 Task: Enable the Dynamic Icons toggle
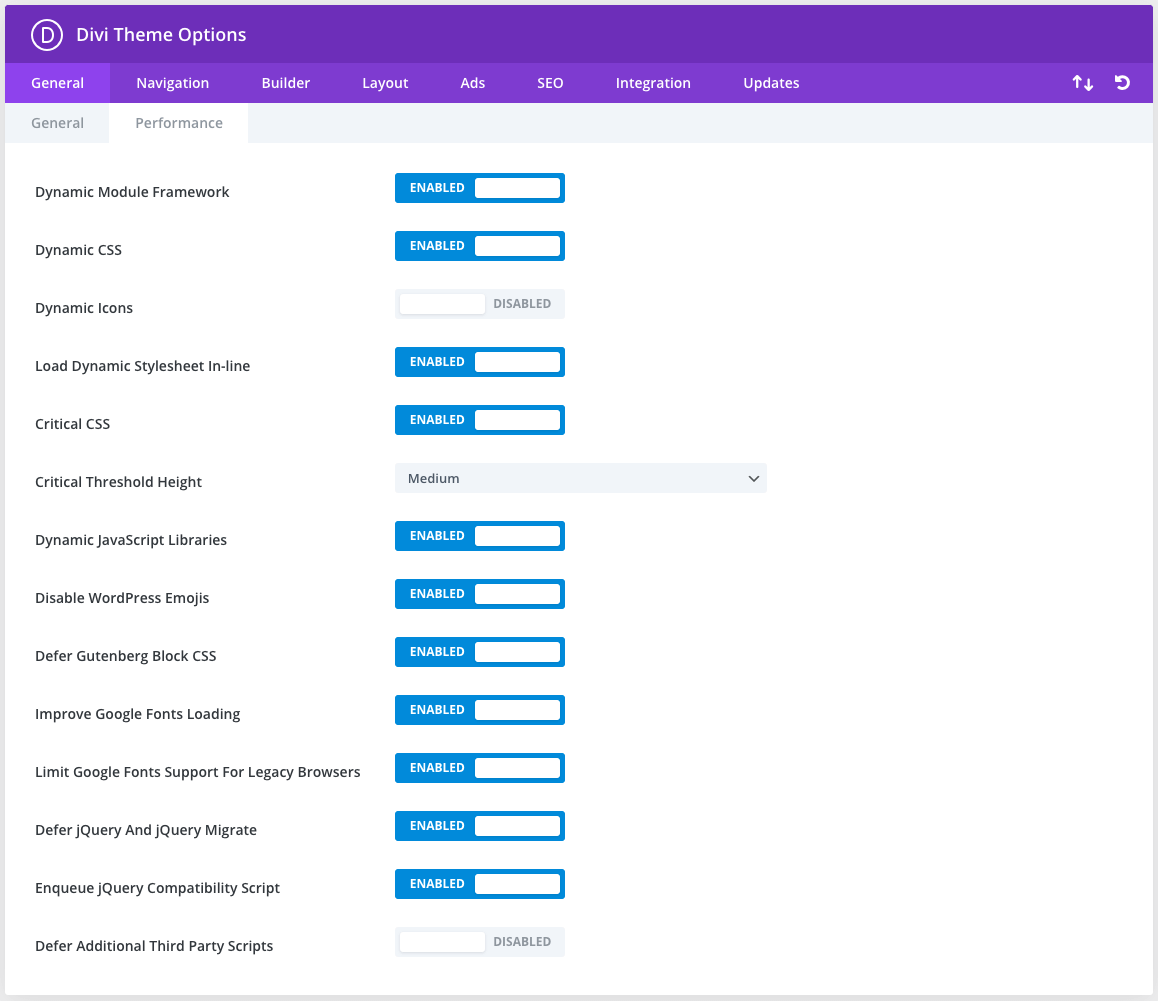tap(480, 304)
